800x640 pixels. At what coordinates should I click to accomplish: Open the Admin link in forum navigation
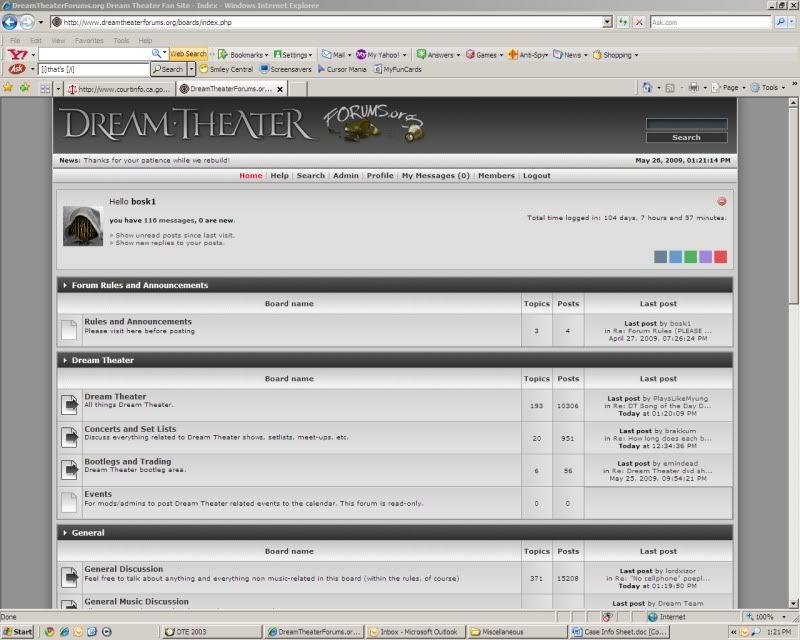tap(346, 176)
